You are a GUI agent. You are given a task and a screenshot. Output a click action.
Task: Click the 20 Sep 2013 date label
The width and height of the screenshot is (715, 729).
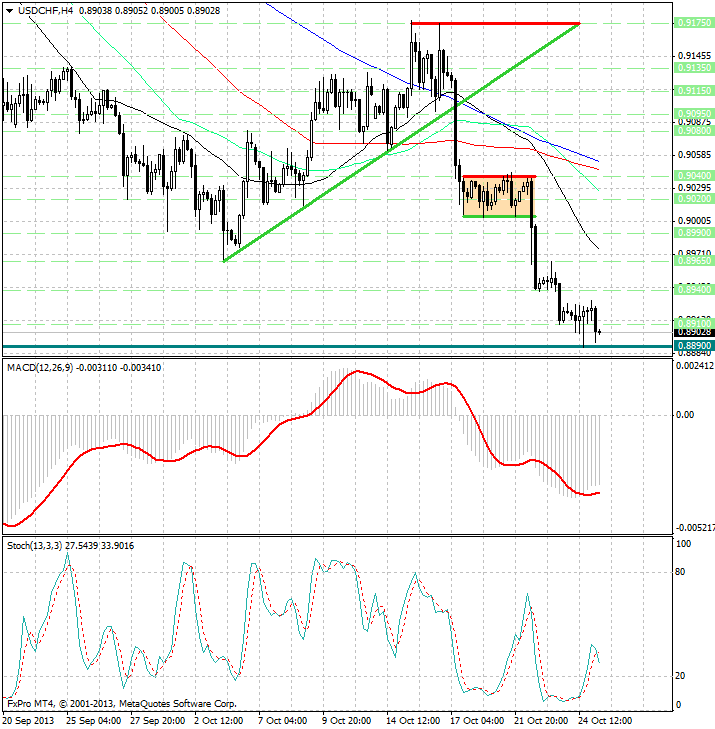click(x=28, y=721)
